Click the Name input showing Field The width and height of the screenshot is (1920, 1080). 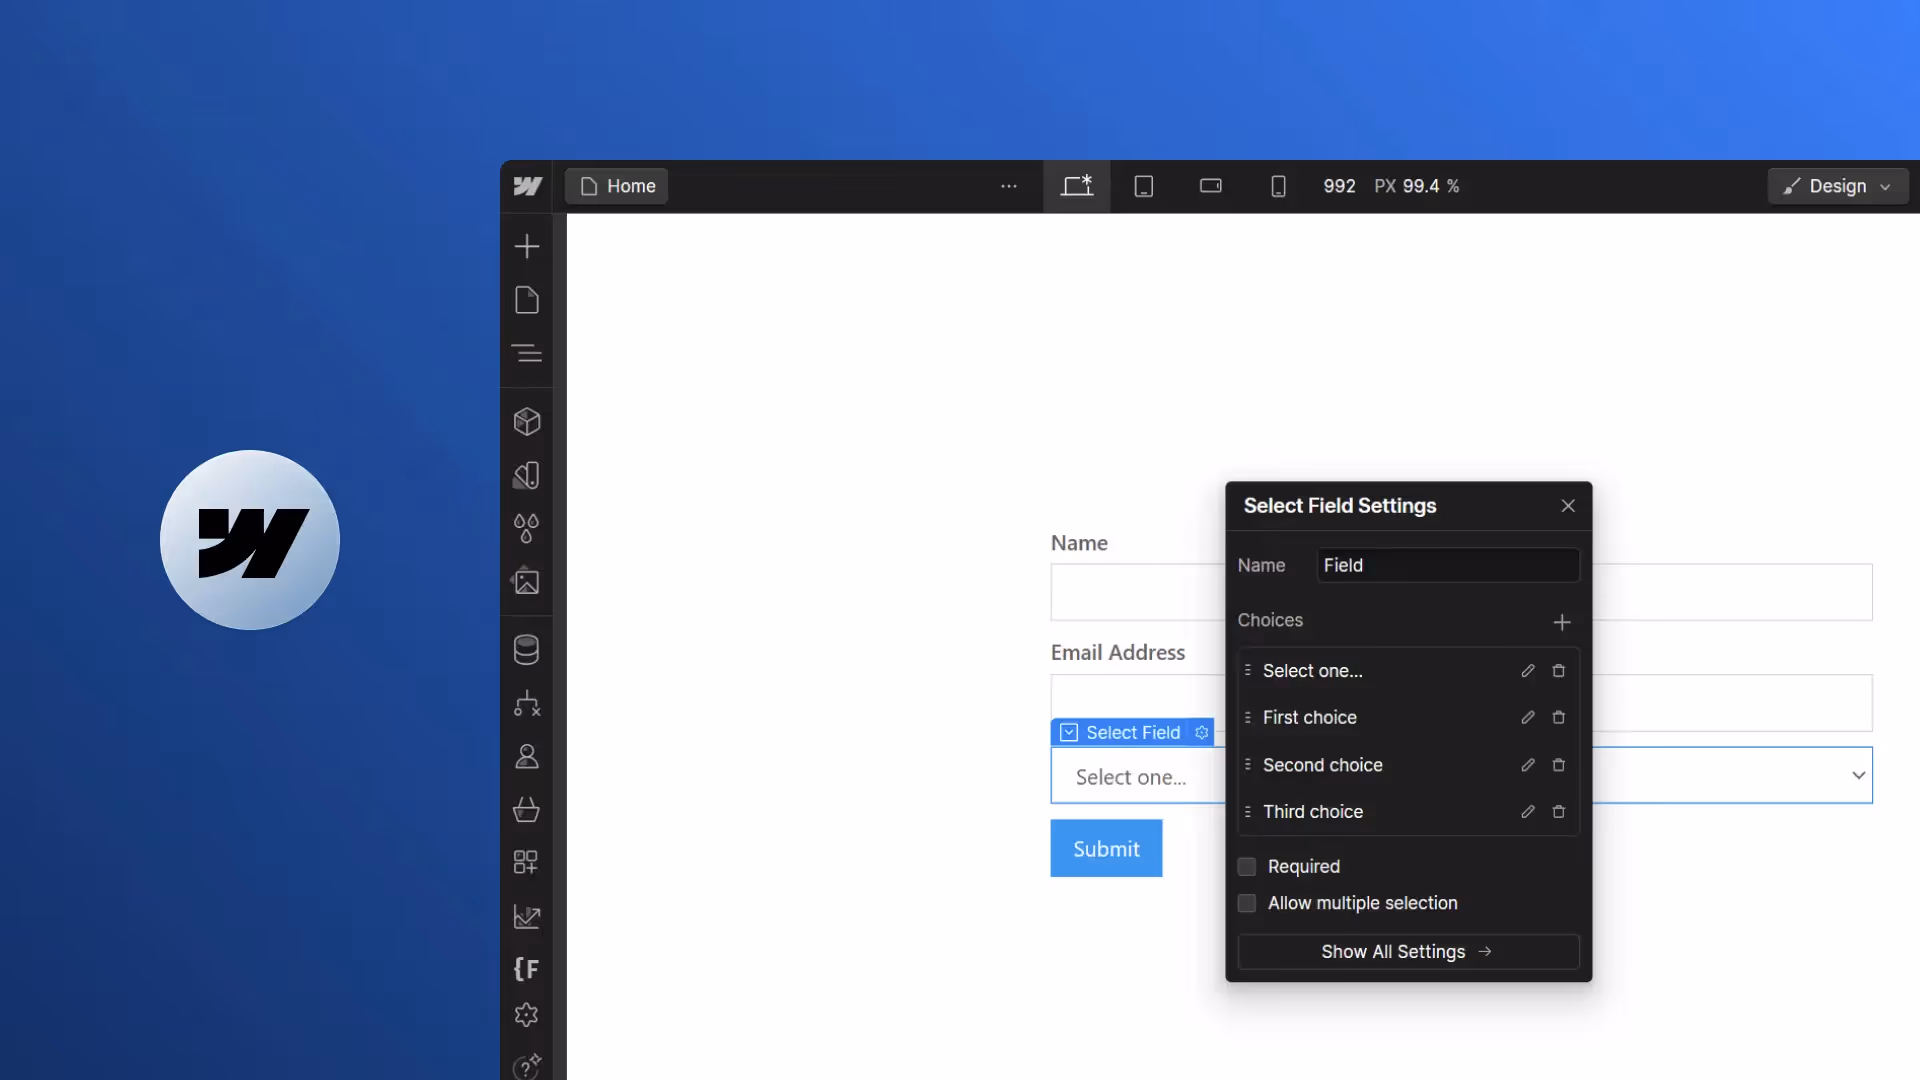click(1447, 566)
